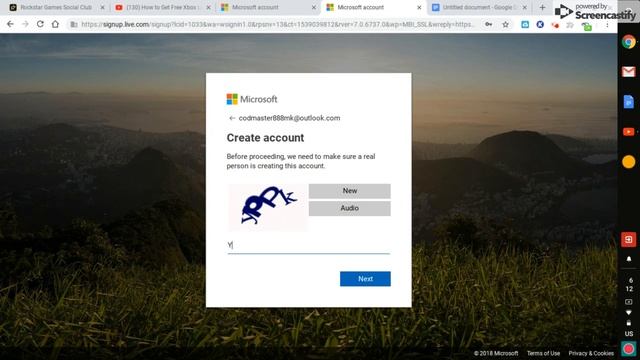
Task: Click the browser address bar URL
Action: (x=278, y=24)
